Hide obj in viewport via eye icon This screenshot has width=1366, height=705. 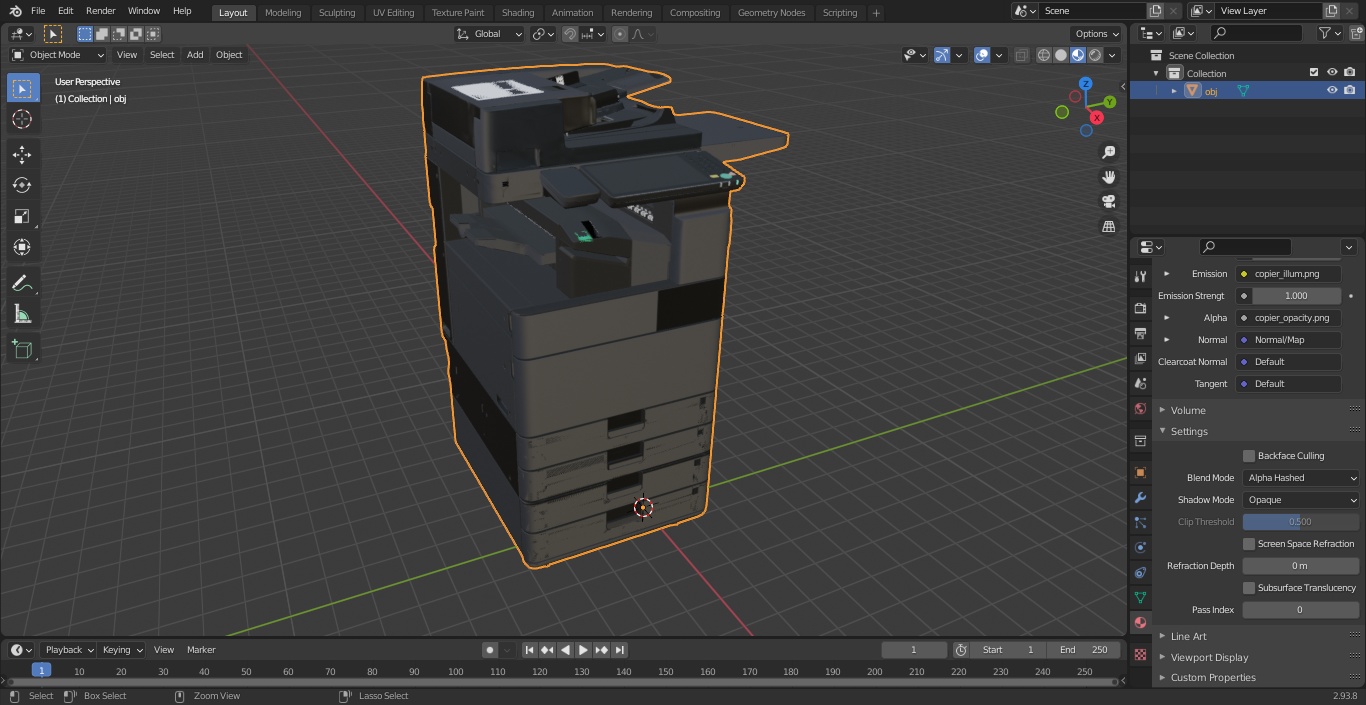pos(1332,90)
